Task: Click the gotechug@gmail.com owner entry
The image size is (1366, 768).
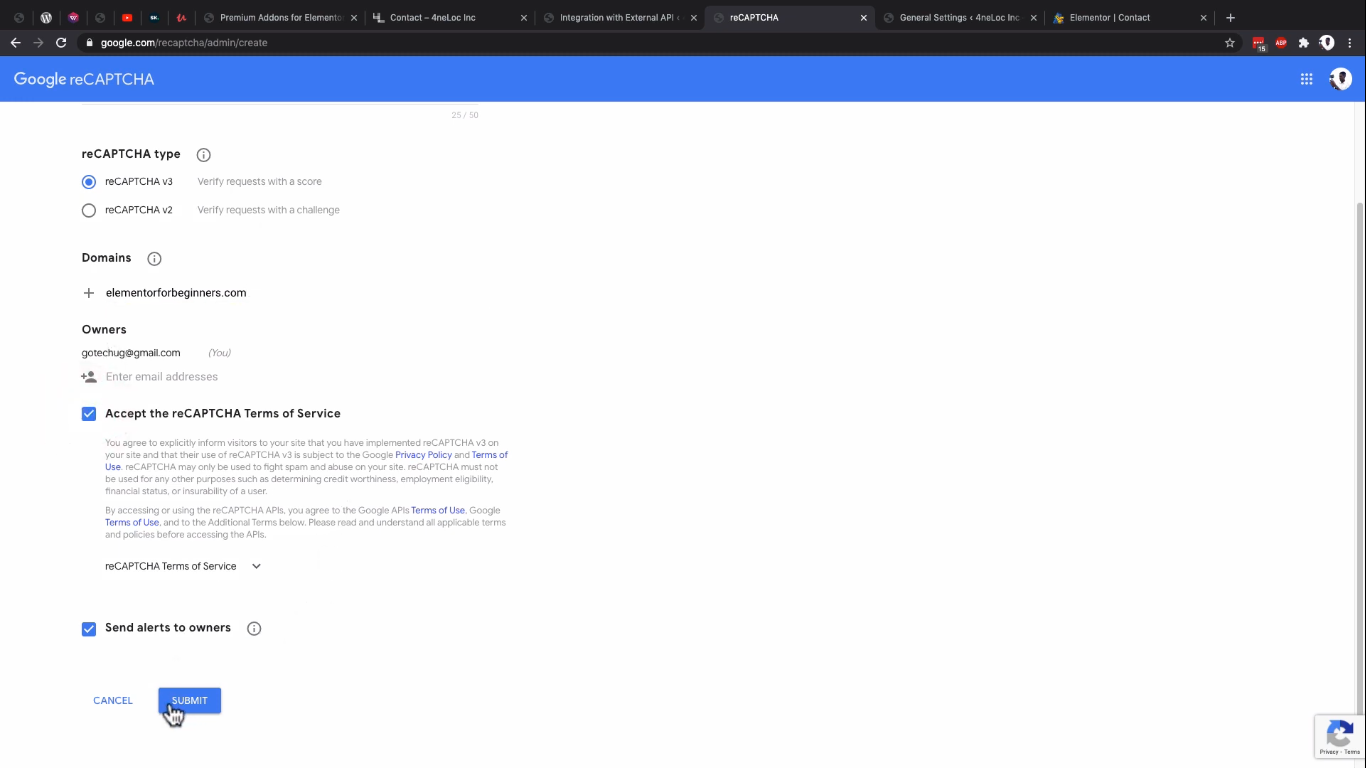Action: coord(131,353)
